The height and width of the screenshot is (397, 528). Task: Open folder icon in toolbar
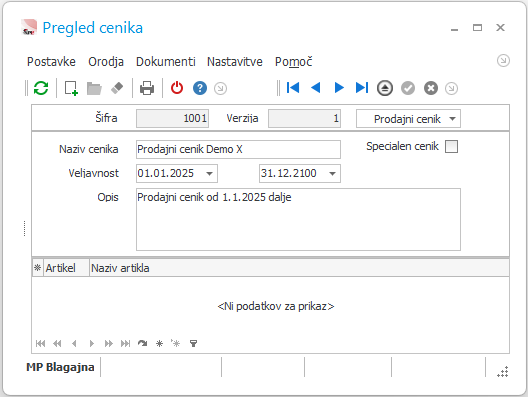click(94, 89)
